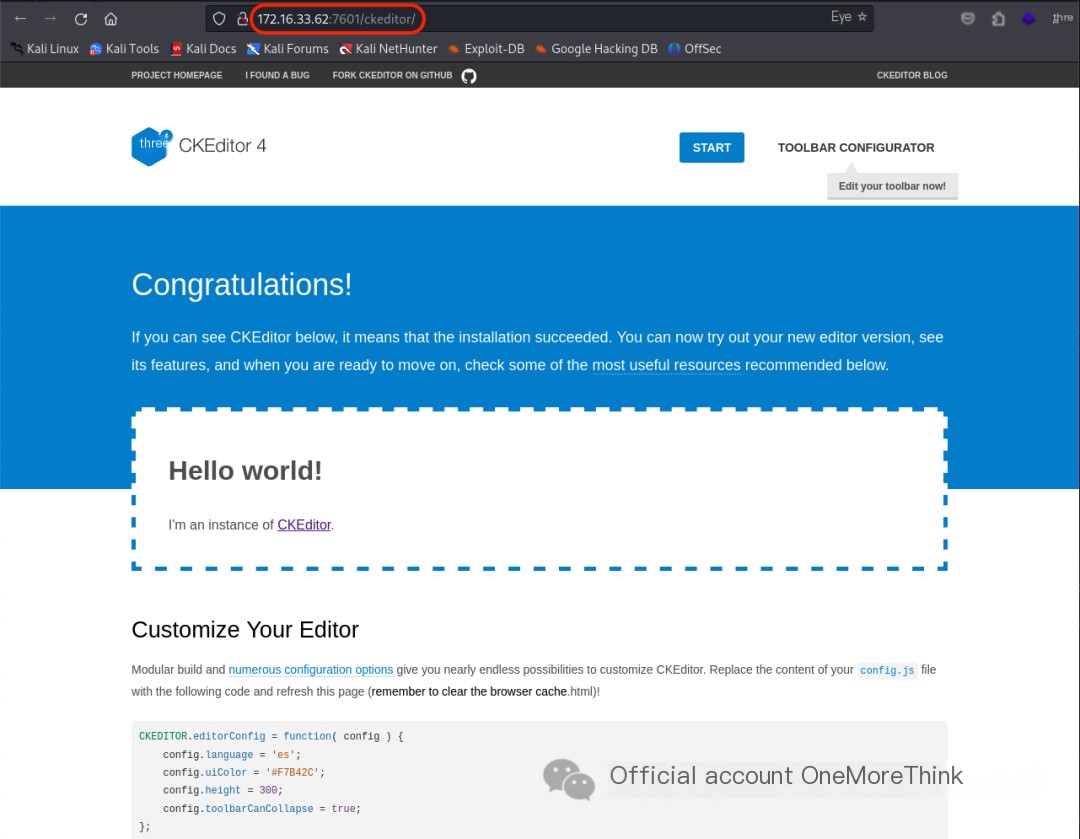This screenshot has width=1080, height=839.
Task: Open the Kali Forums bookmark
Action: click(x=288, y=48)
